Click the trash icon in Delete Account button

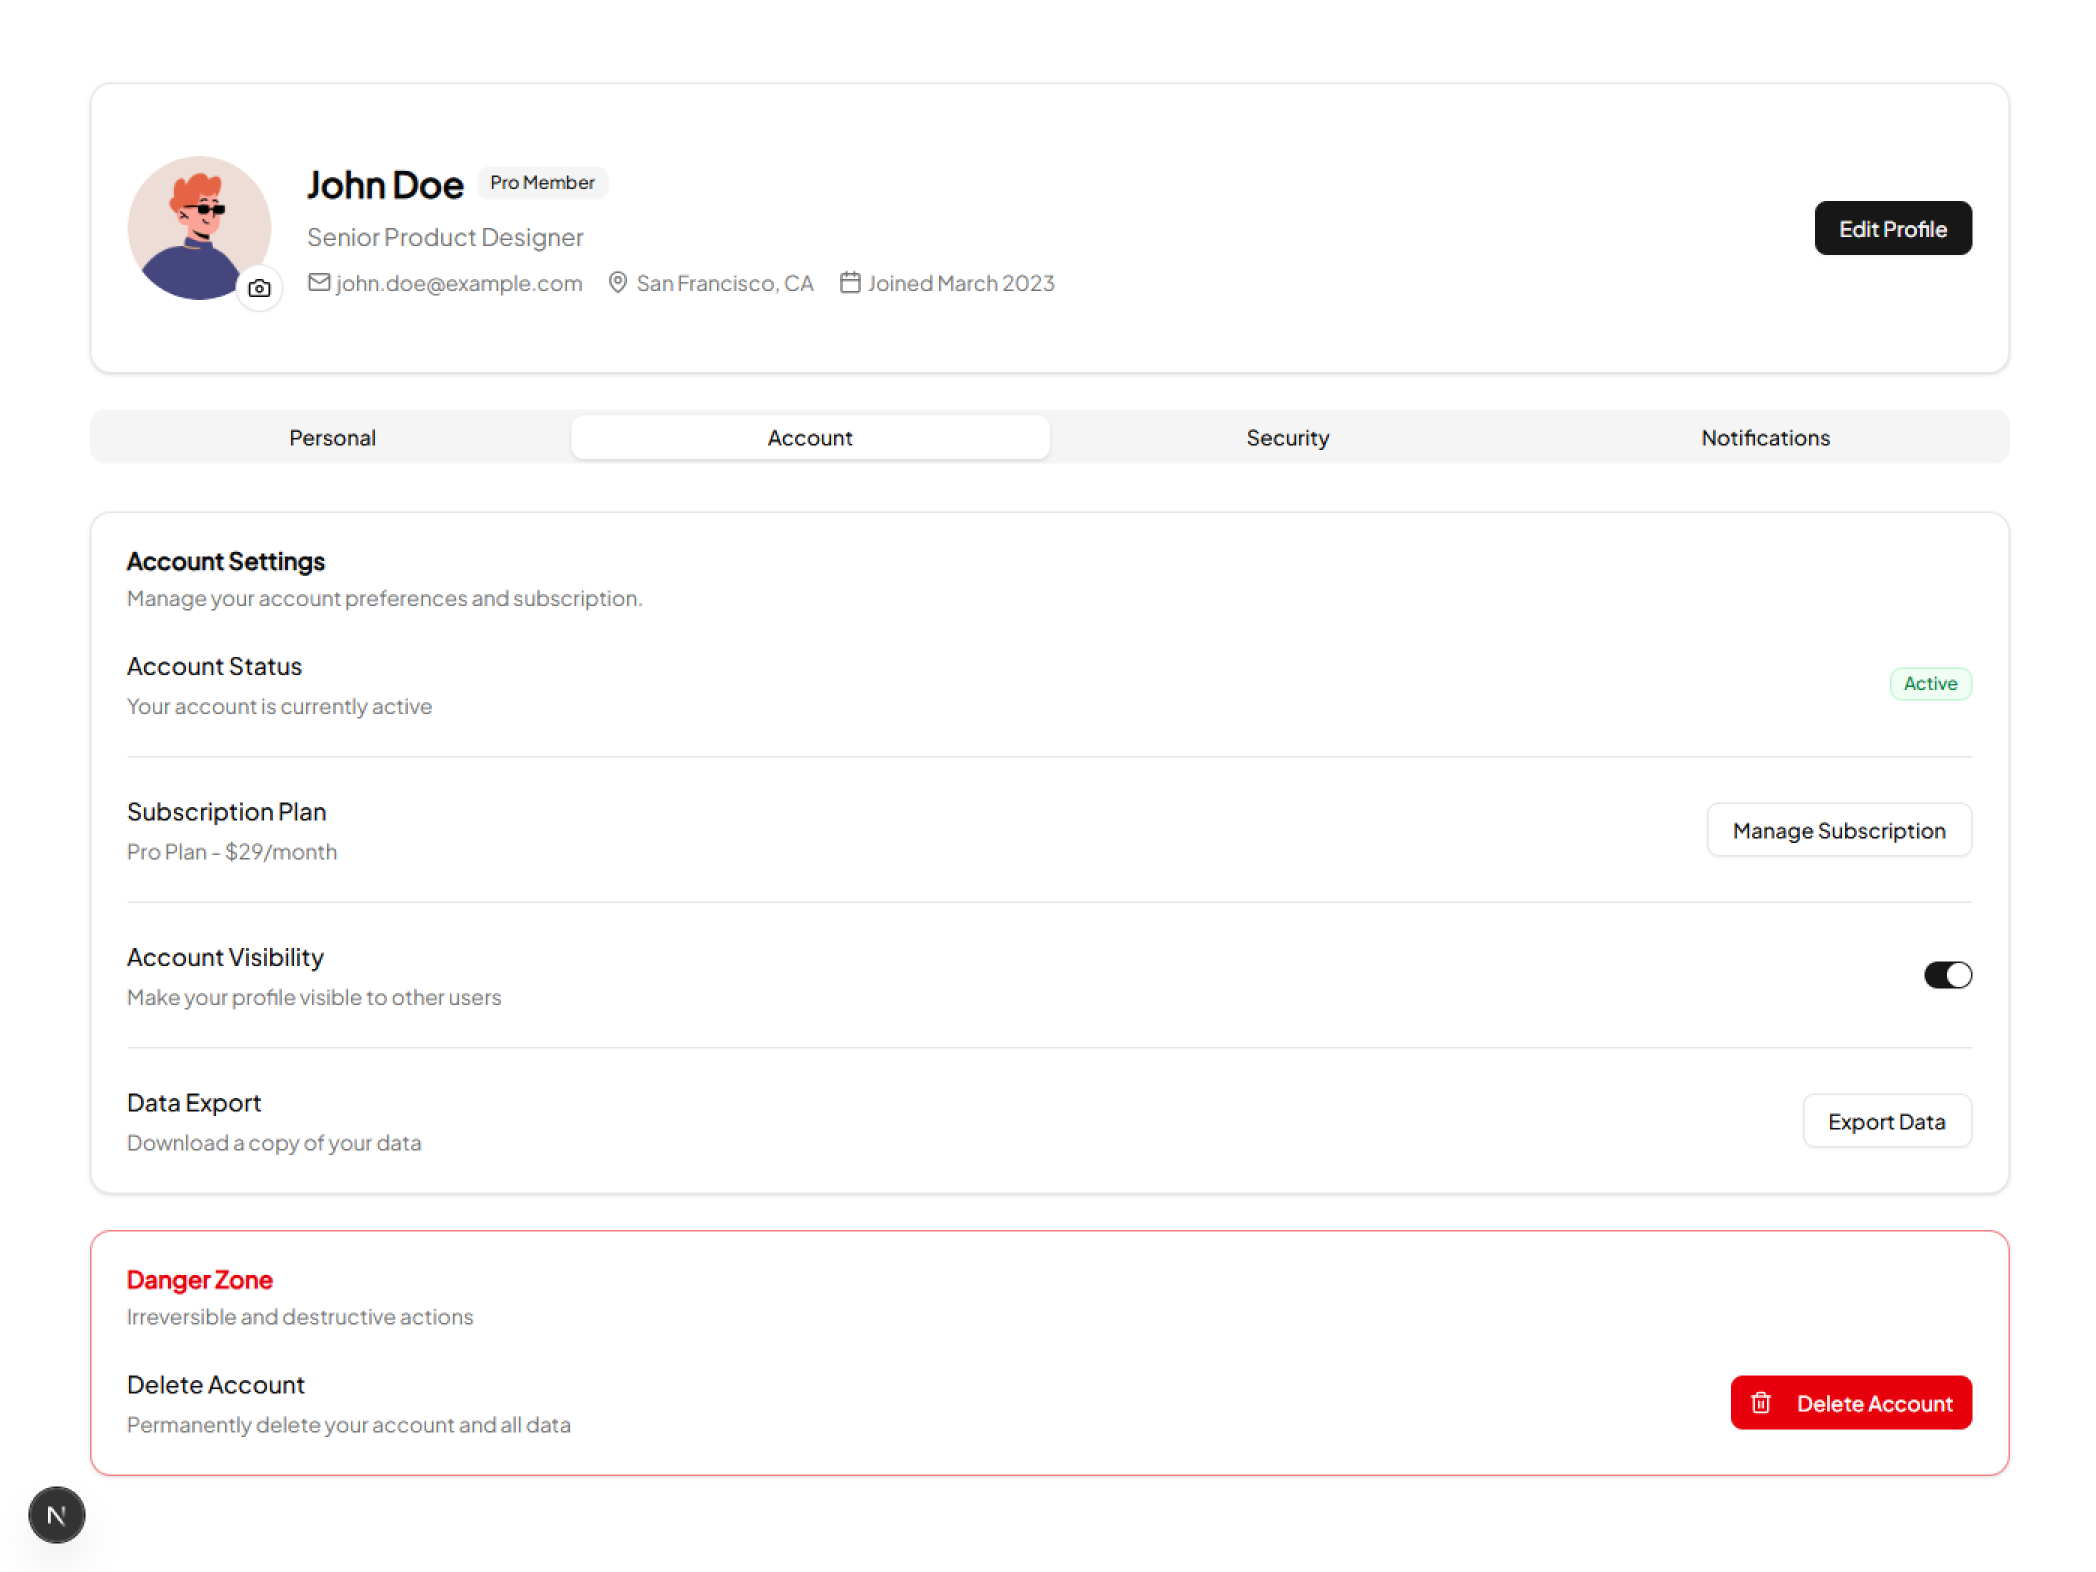click(1761, 1403)
